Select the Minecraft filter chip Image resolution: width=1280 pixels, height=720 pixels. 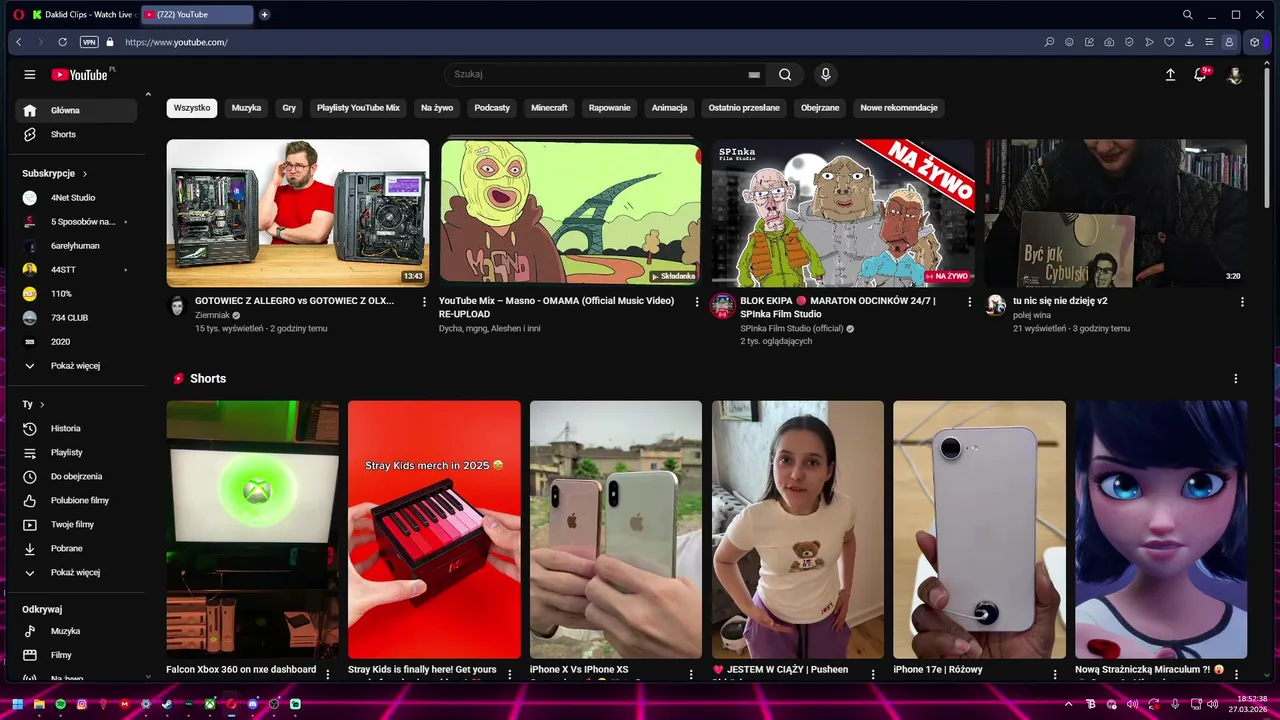(549, 108)
